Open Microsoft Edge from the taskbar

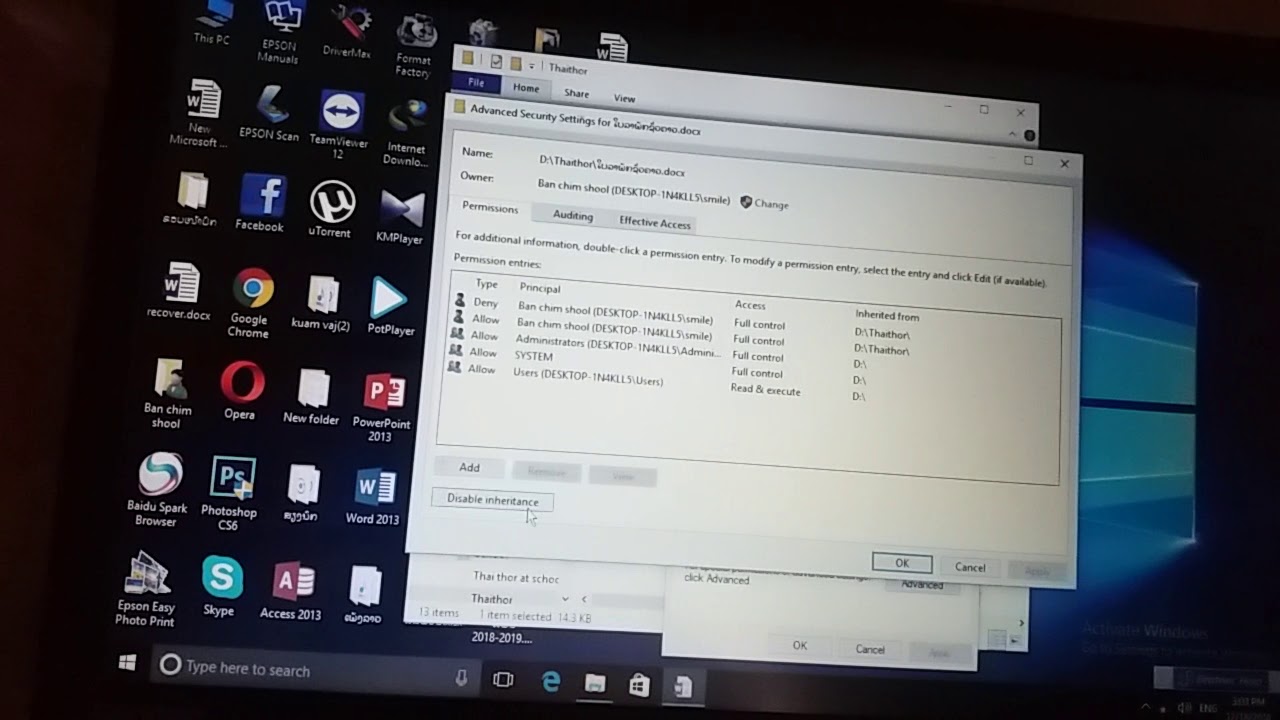[x=550, y=682]
